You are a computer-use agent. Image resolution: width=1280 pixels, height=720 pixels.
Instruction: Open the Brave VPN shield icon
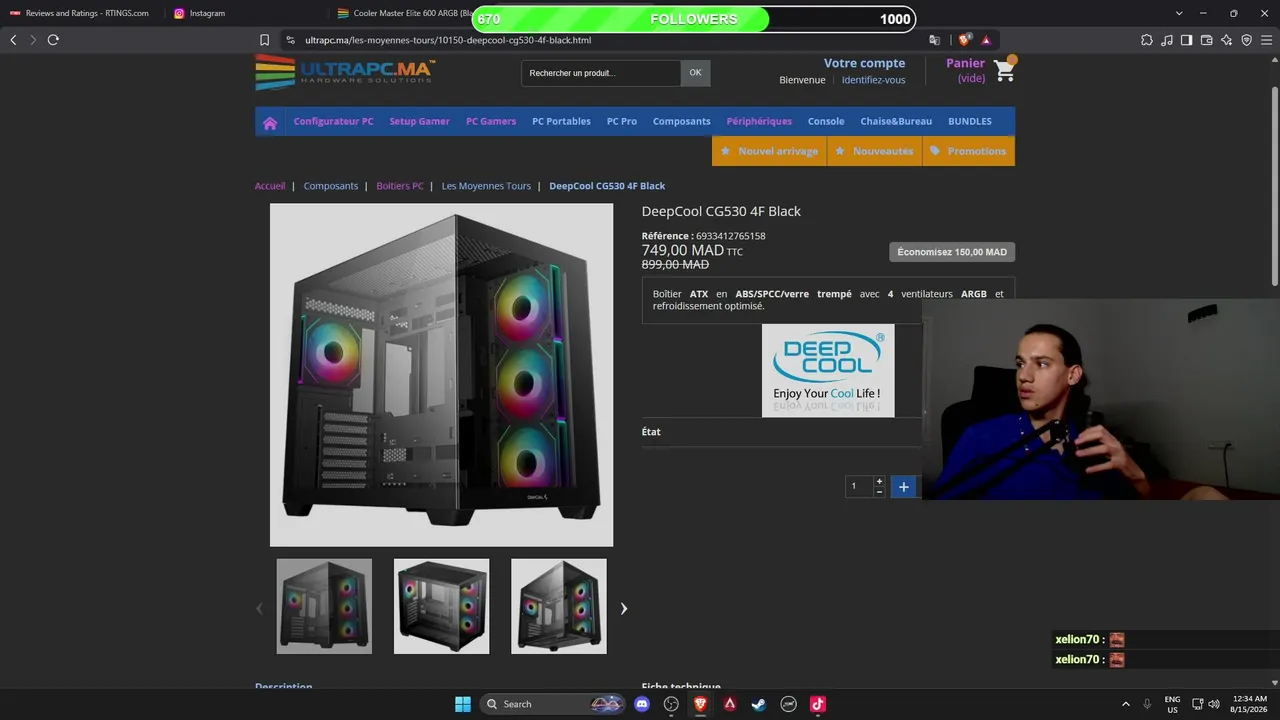(x=1246, y=40)
